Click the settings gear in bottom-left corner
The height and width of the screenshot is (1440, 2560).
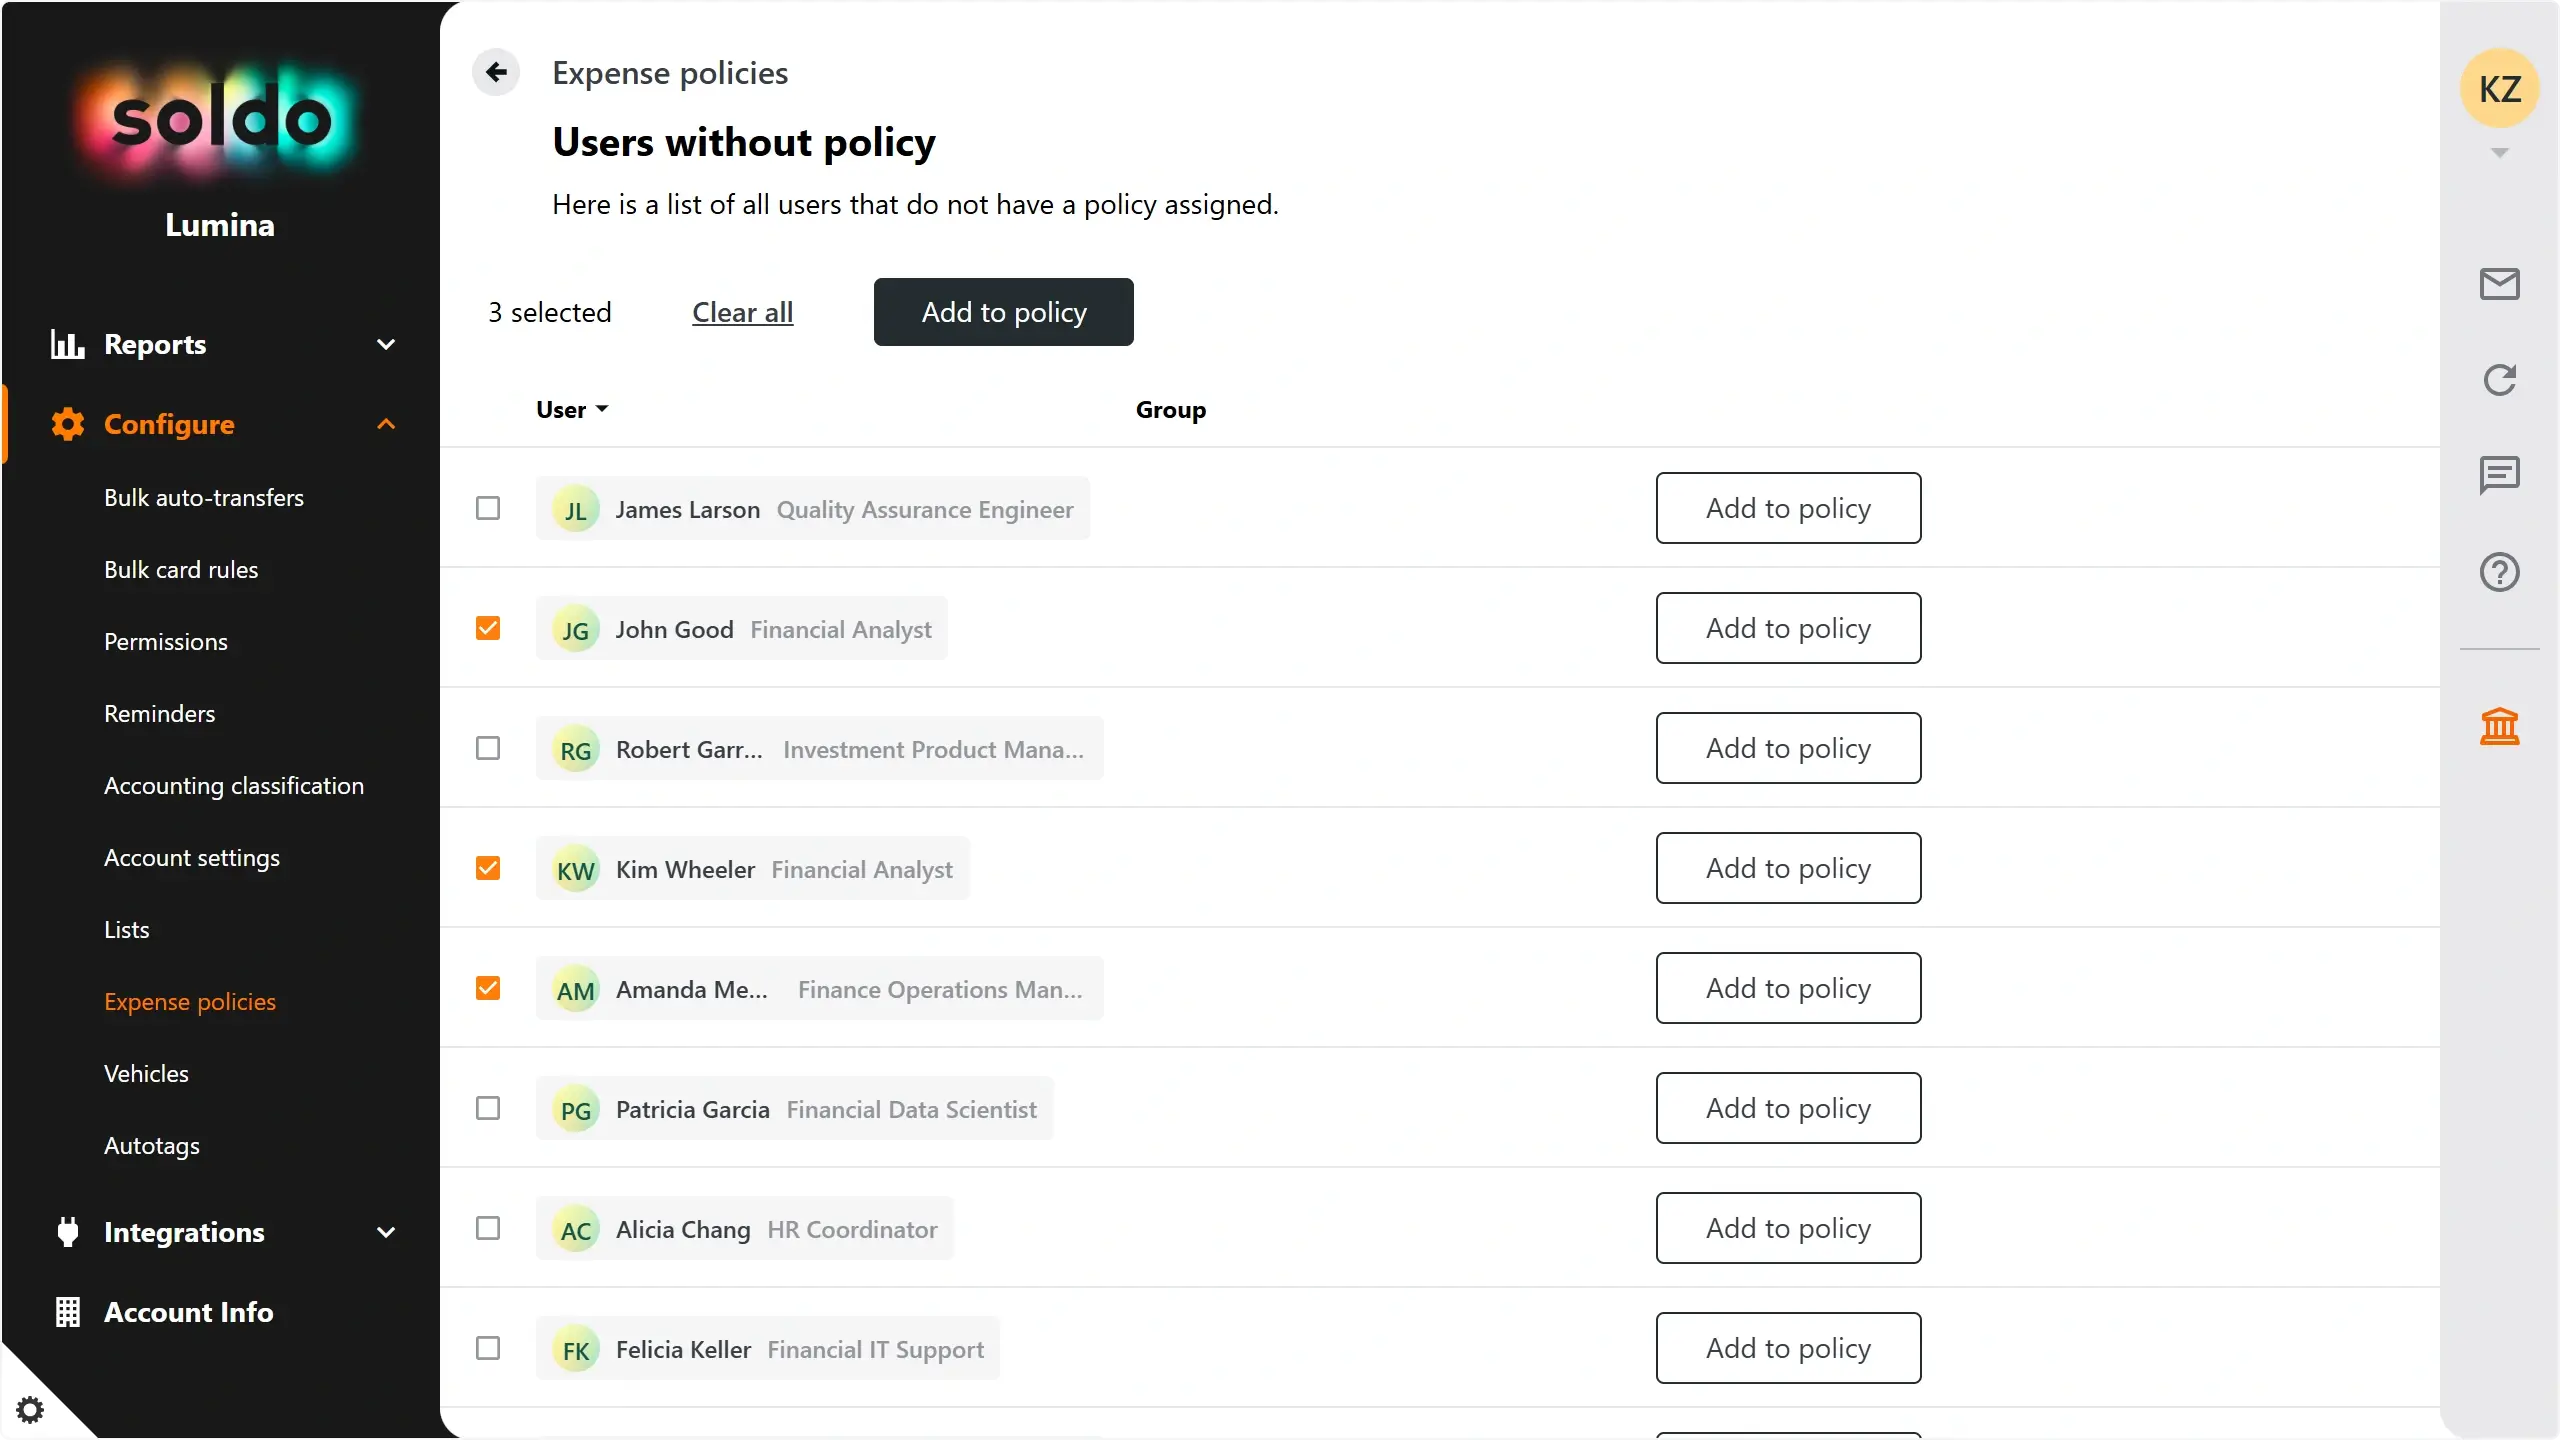pos(30,1410)
